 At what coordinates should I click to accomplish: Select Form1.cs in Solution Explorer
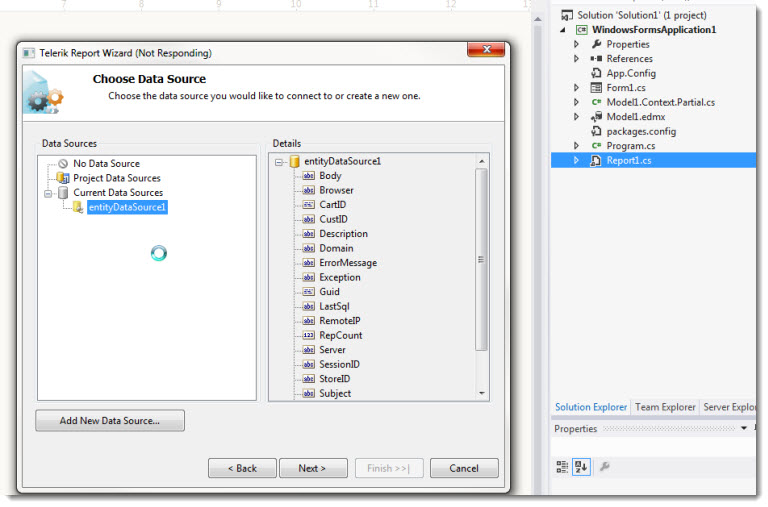point(626,88)
